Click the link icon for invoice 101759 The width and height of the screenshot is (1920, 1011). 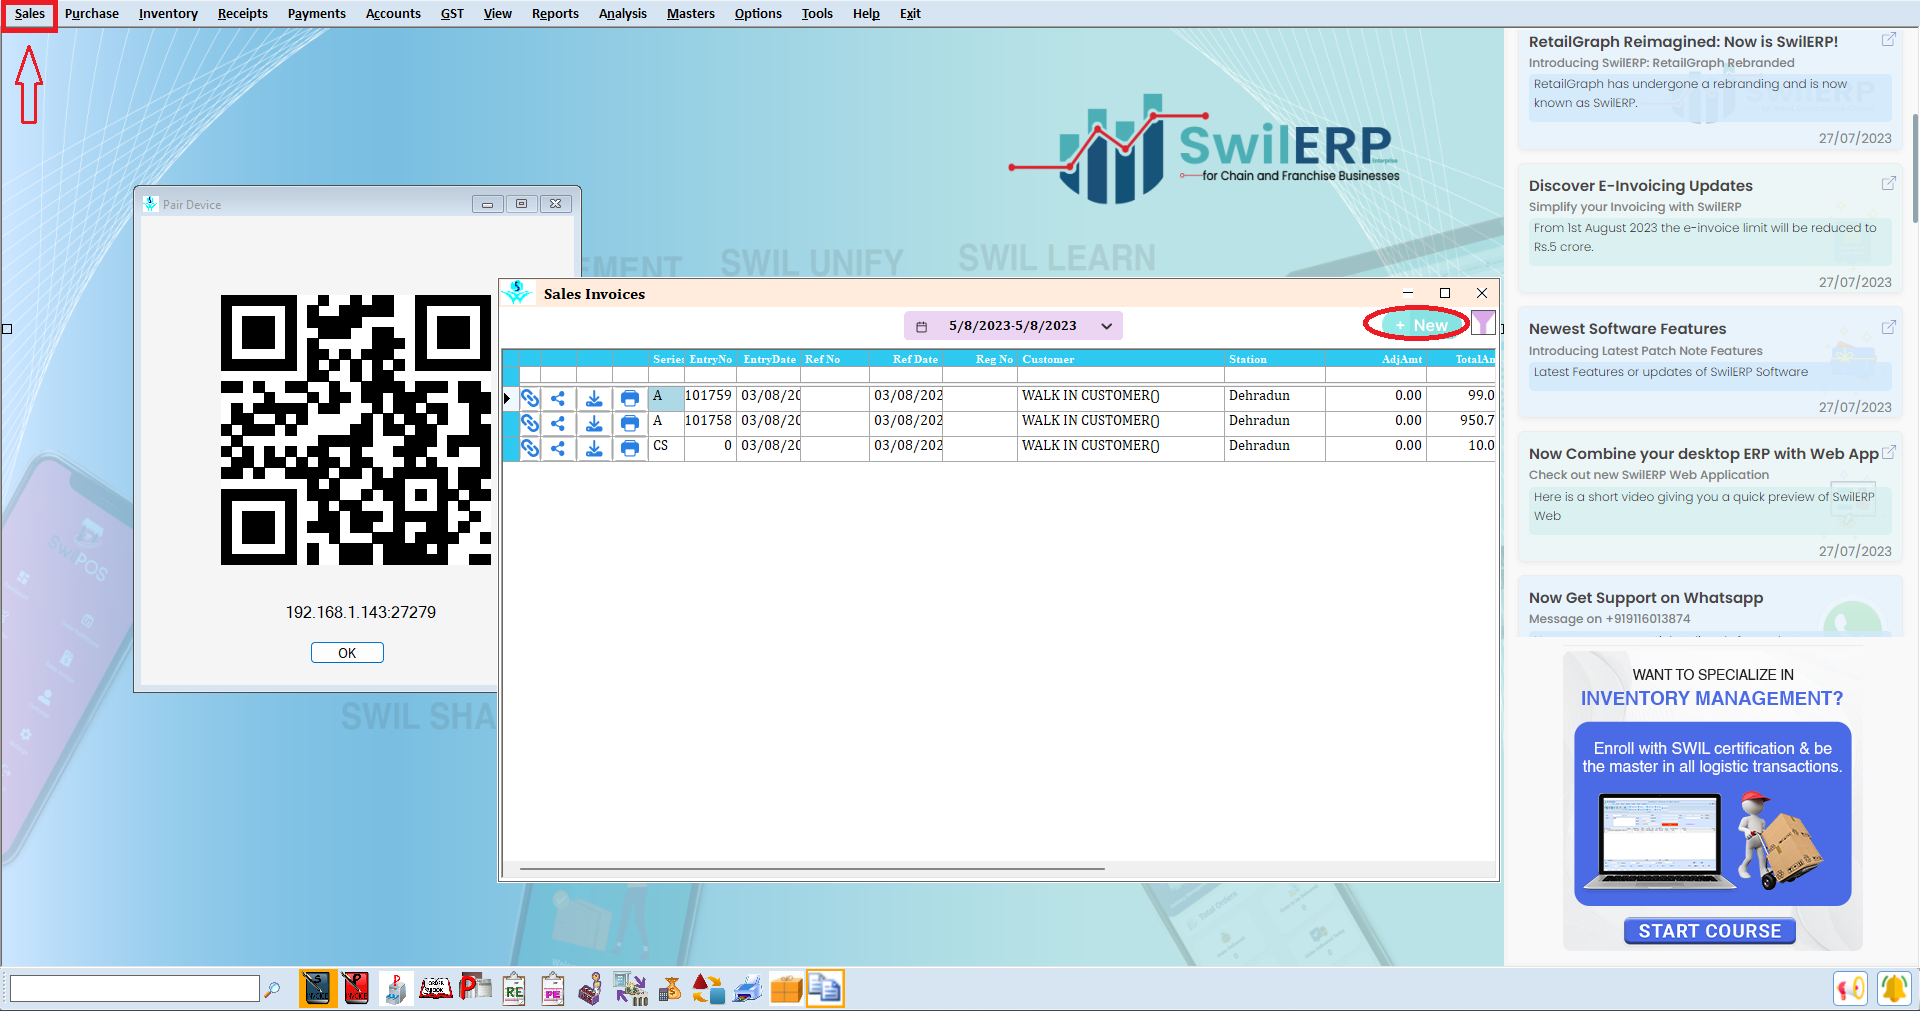click(x=530, y=398)
